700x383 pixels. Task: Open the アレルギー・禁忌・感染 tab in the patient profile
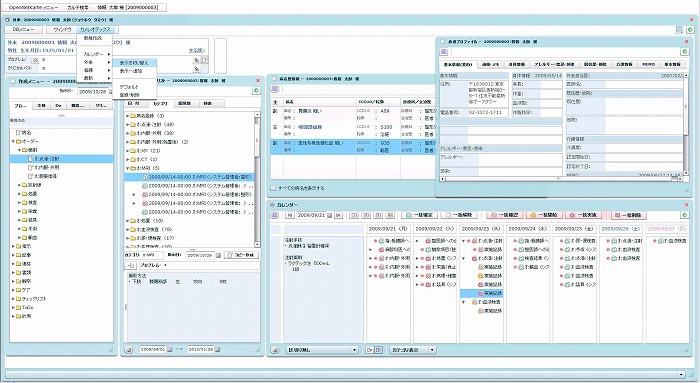pos(555,64)
